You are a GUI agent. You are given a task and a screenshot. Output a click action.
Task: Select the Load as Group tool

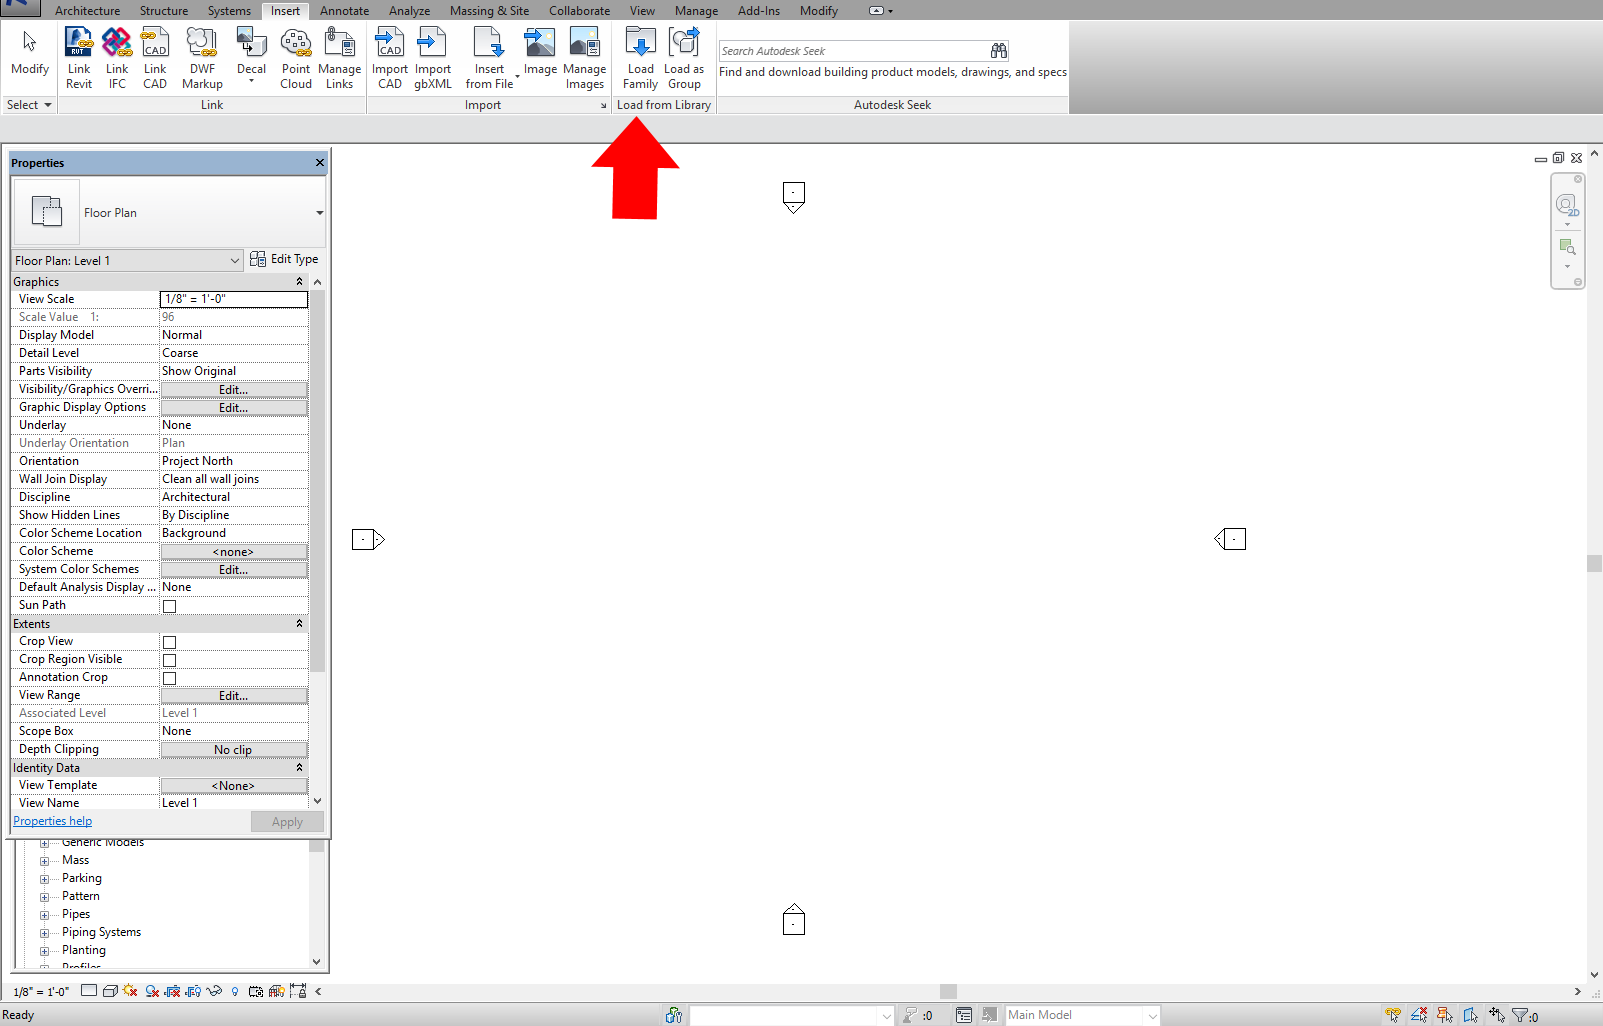(x=684, y=55)
